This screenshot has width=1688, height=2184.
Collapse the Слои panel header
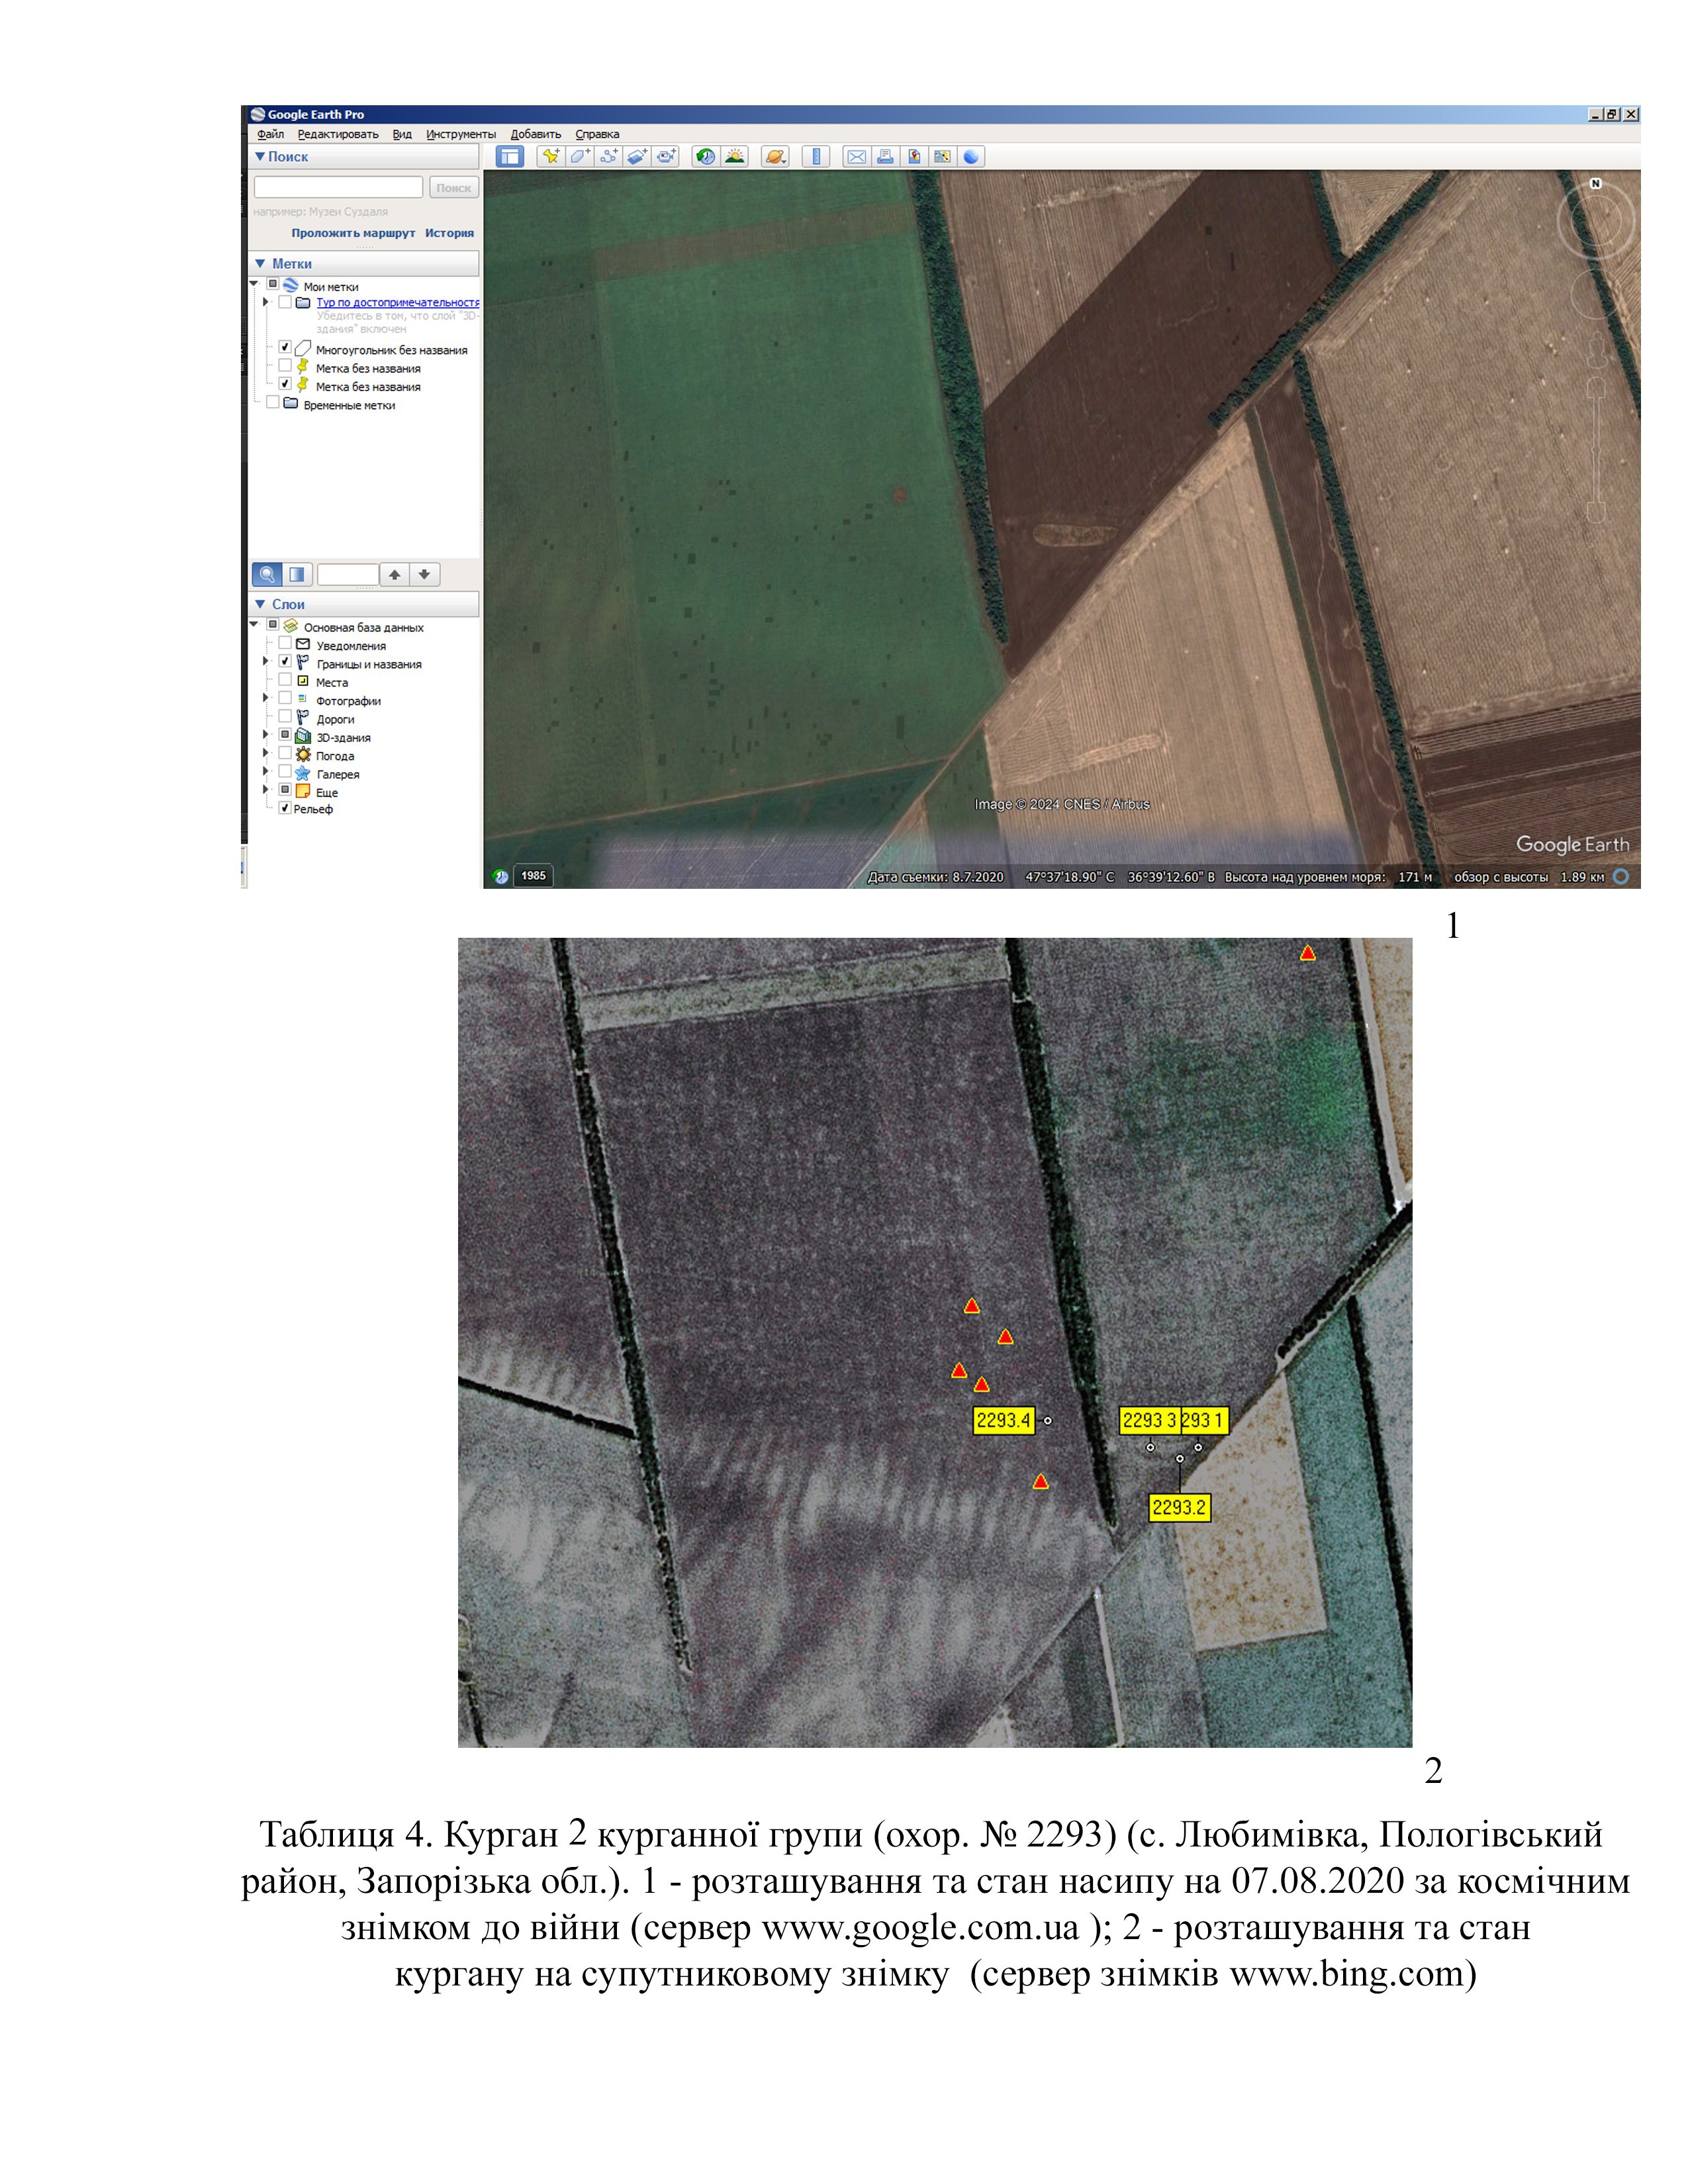261,604
